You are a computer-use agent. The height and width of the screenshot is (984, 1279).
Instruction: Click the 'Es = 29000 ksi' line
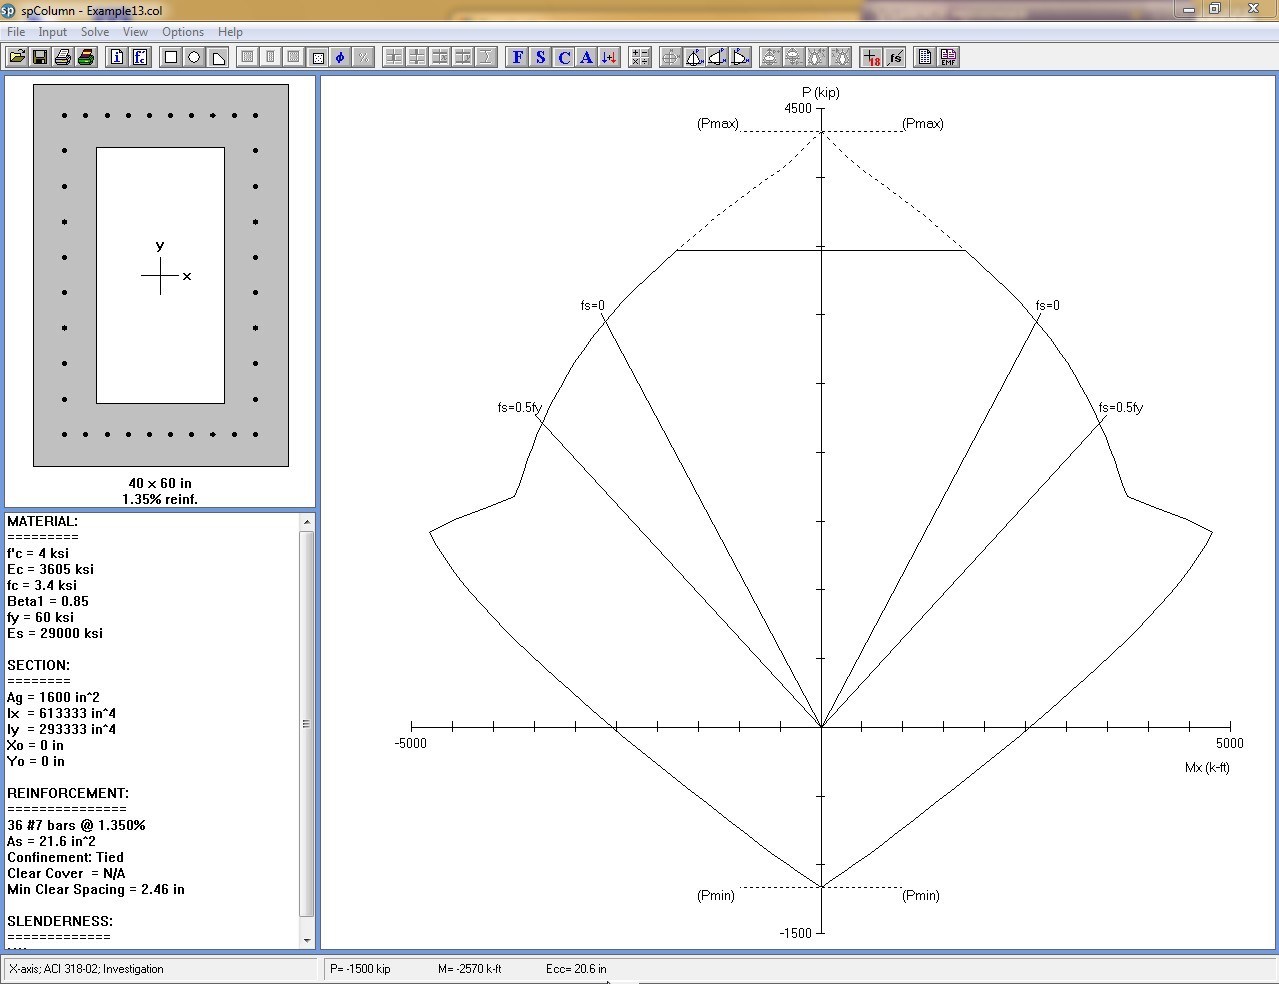point(55,633)
